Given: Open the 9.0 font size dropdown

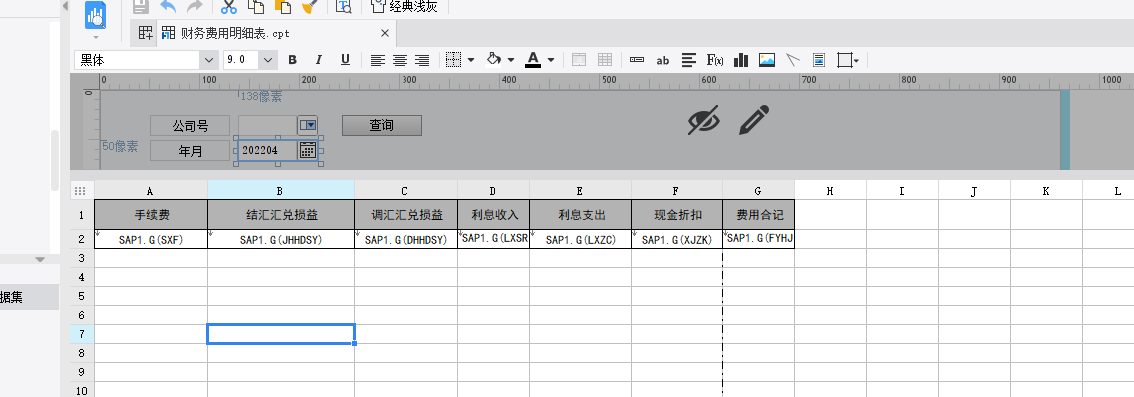Looking at the screenshot, I should coord(250,60).
